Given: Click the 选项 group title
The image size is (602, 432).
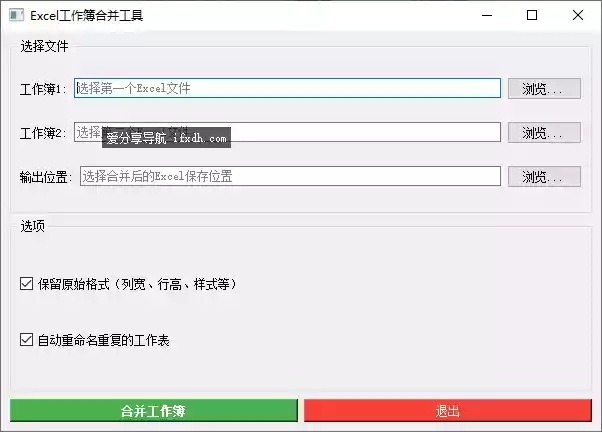Looking at the screenshot, I should pos(33,226).
